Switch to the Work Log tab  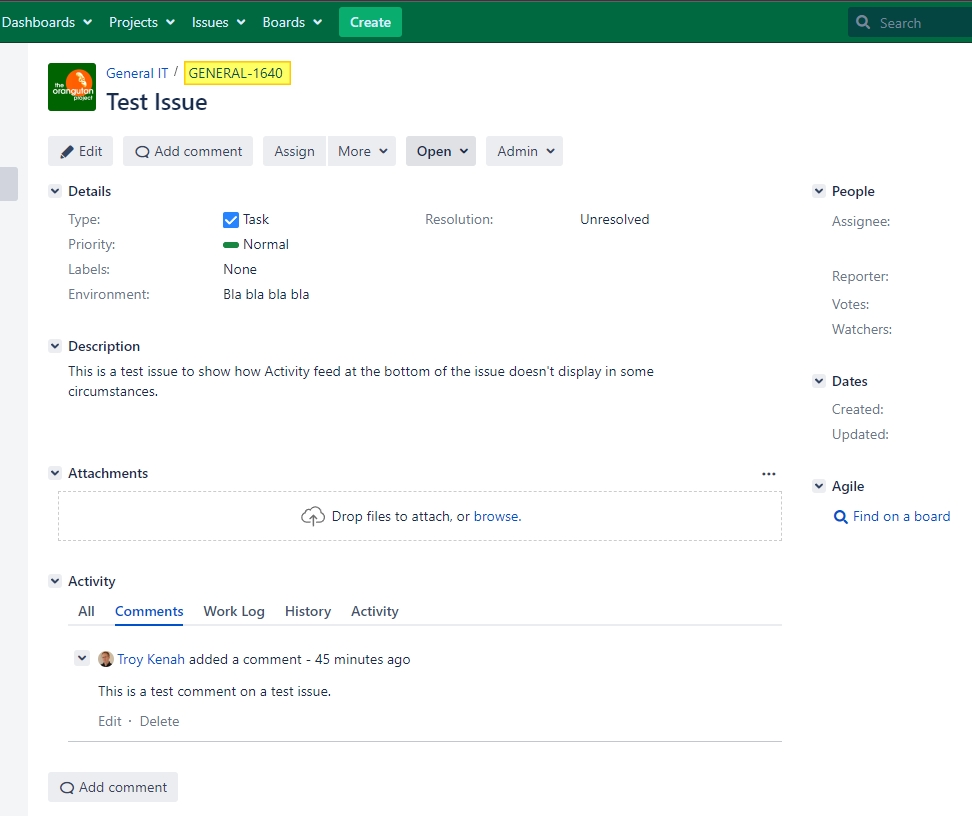pos(234,611)
